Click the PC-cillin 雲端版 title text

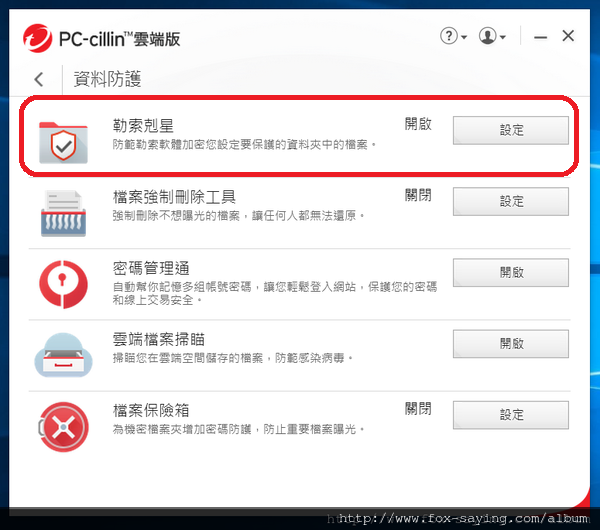click(x=119, y=39)
